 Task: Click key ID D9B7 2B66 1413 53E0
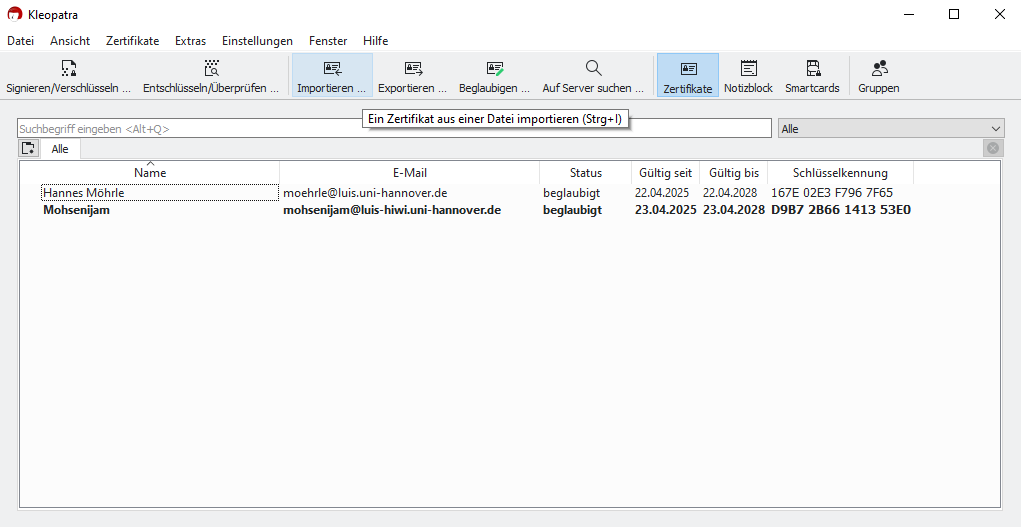pos(841,210)
